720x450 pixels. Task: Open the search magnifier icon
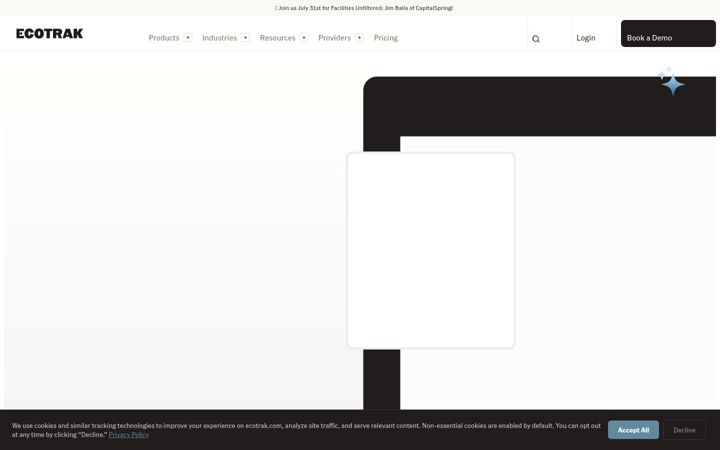pos(536,39)
